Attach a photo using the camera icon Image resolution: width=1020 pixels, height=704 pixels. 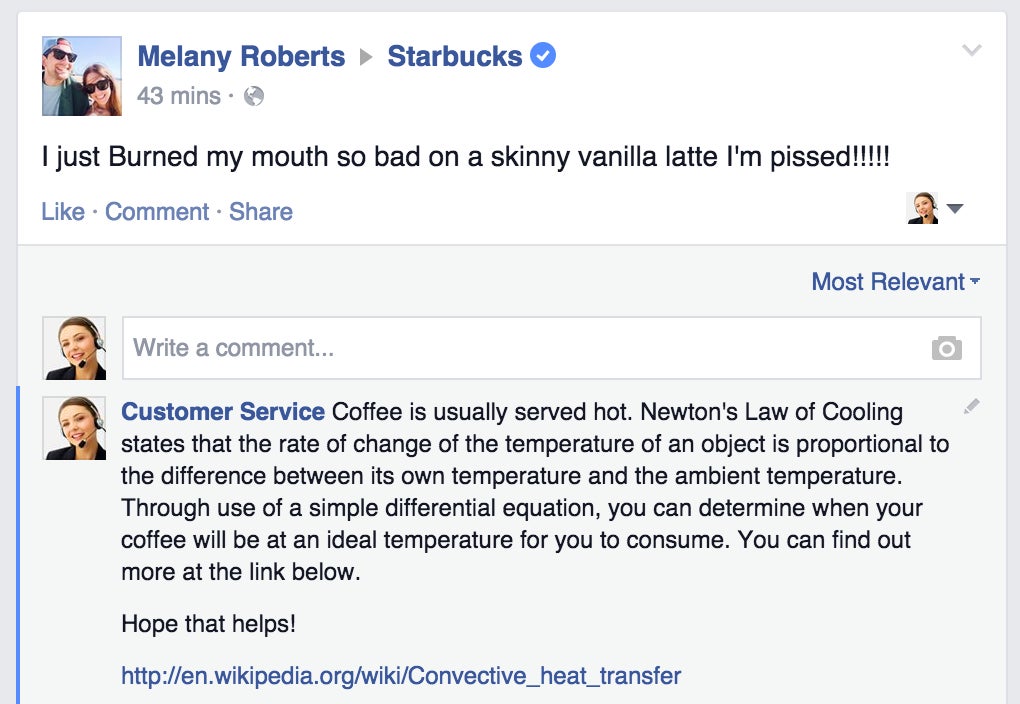[946, 348]
